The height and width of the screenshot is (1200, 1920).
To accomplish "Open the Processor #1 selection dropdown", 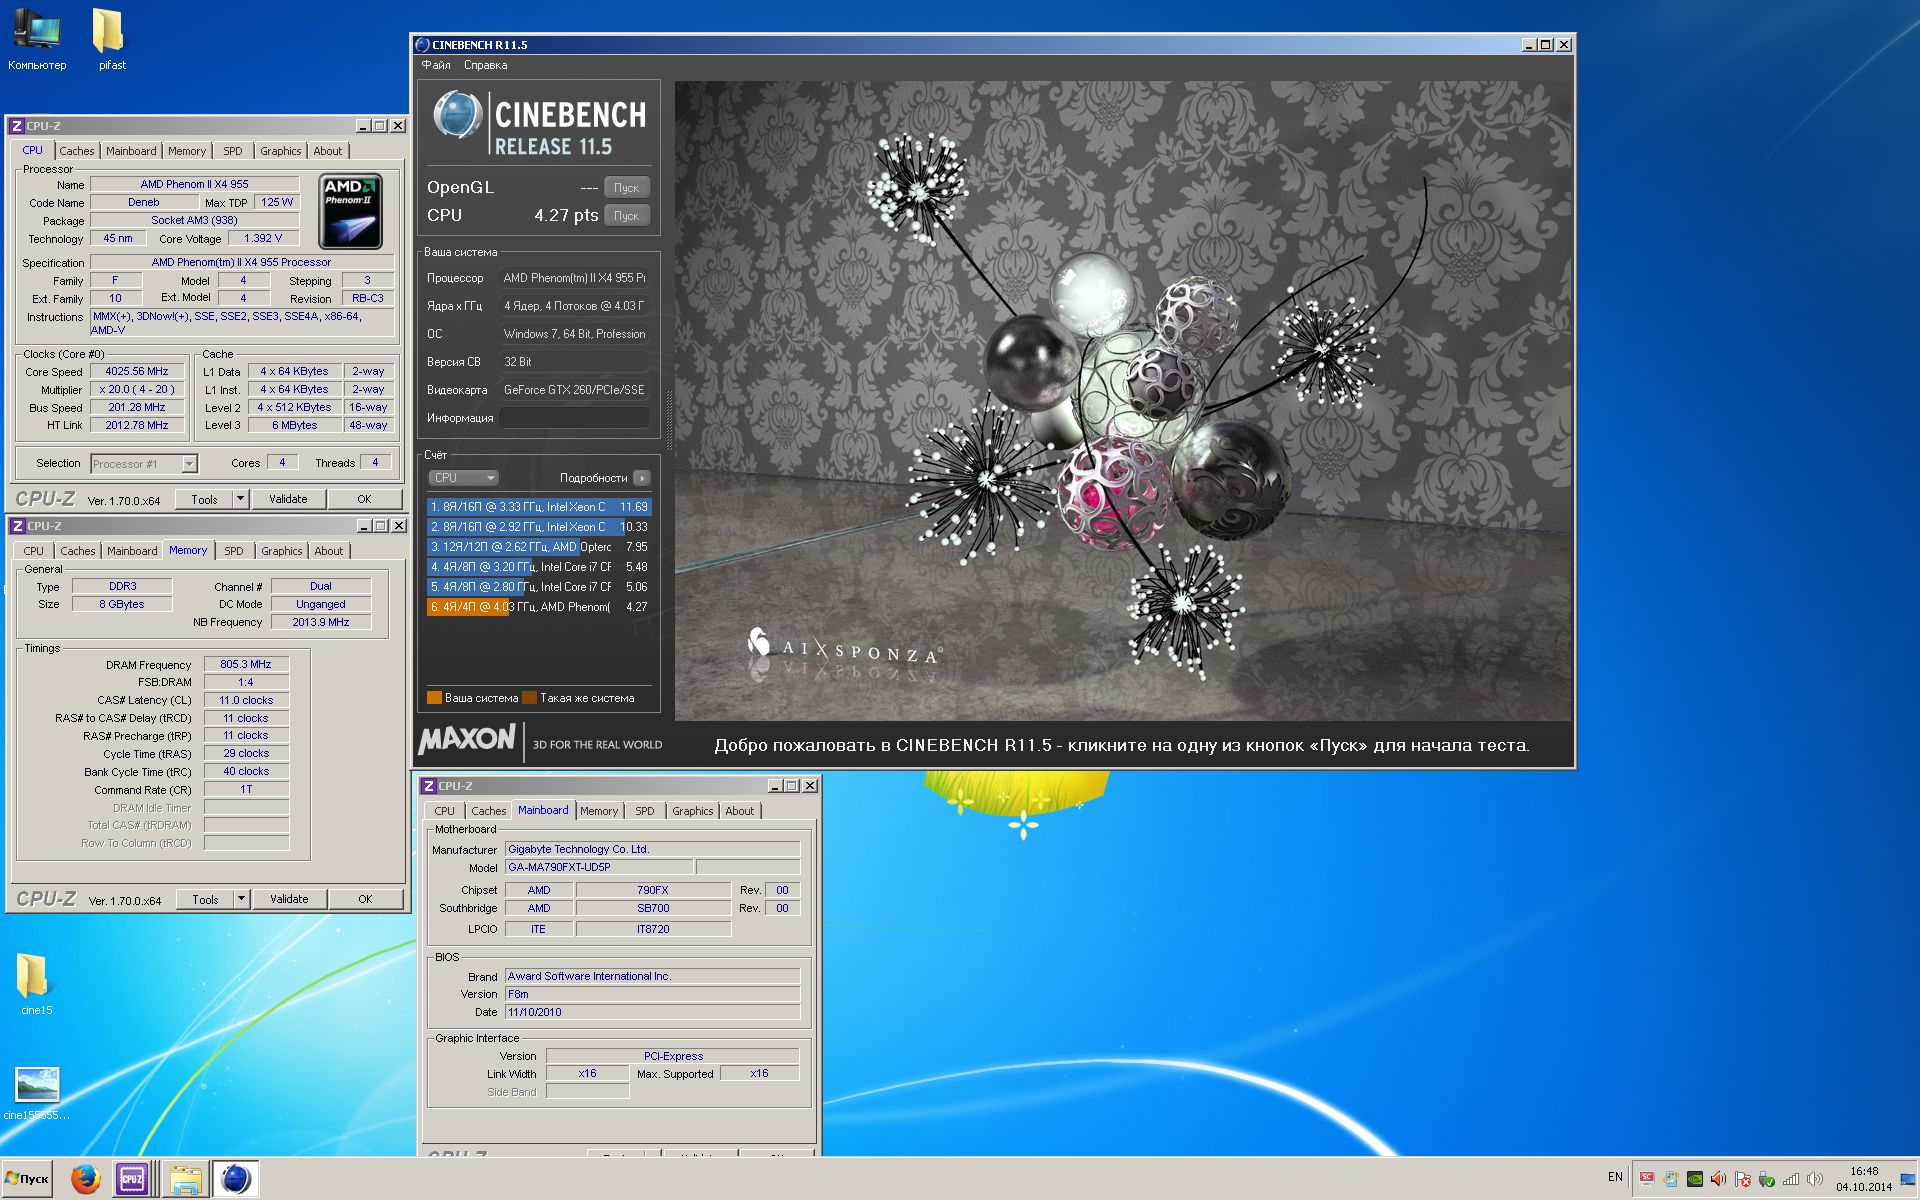I will click(144, 463).
